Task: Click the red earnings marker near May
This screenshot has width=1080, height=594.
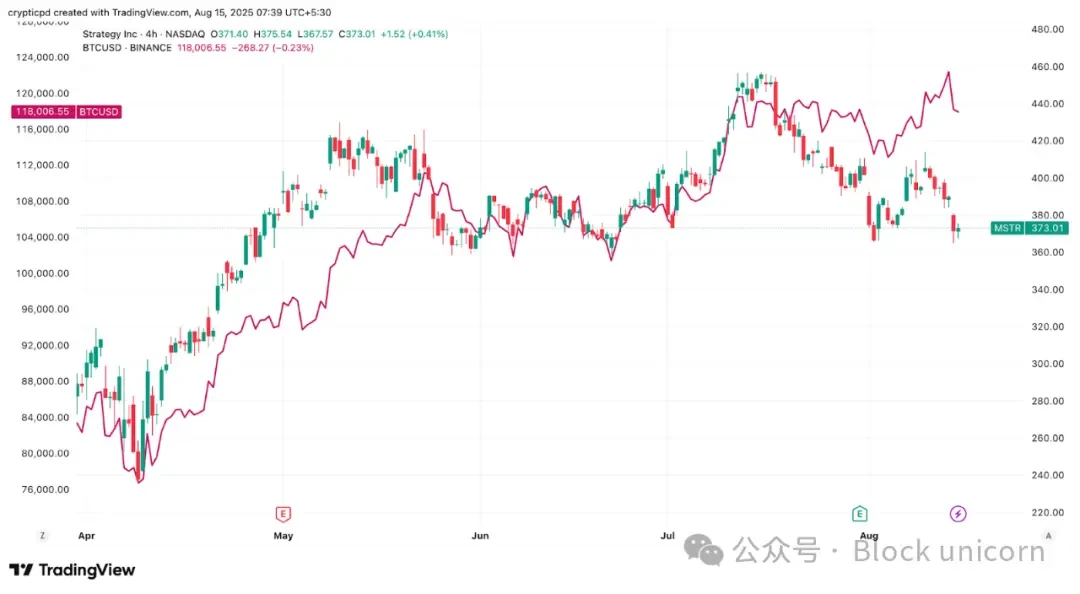Action: pyautogui.click(x=283, y=514)
